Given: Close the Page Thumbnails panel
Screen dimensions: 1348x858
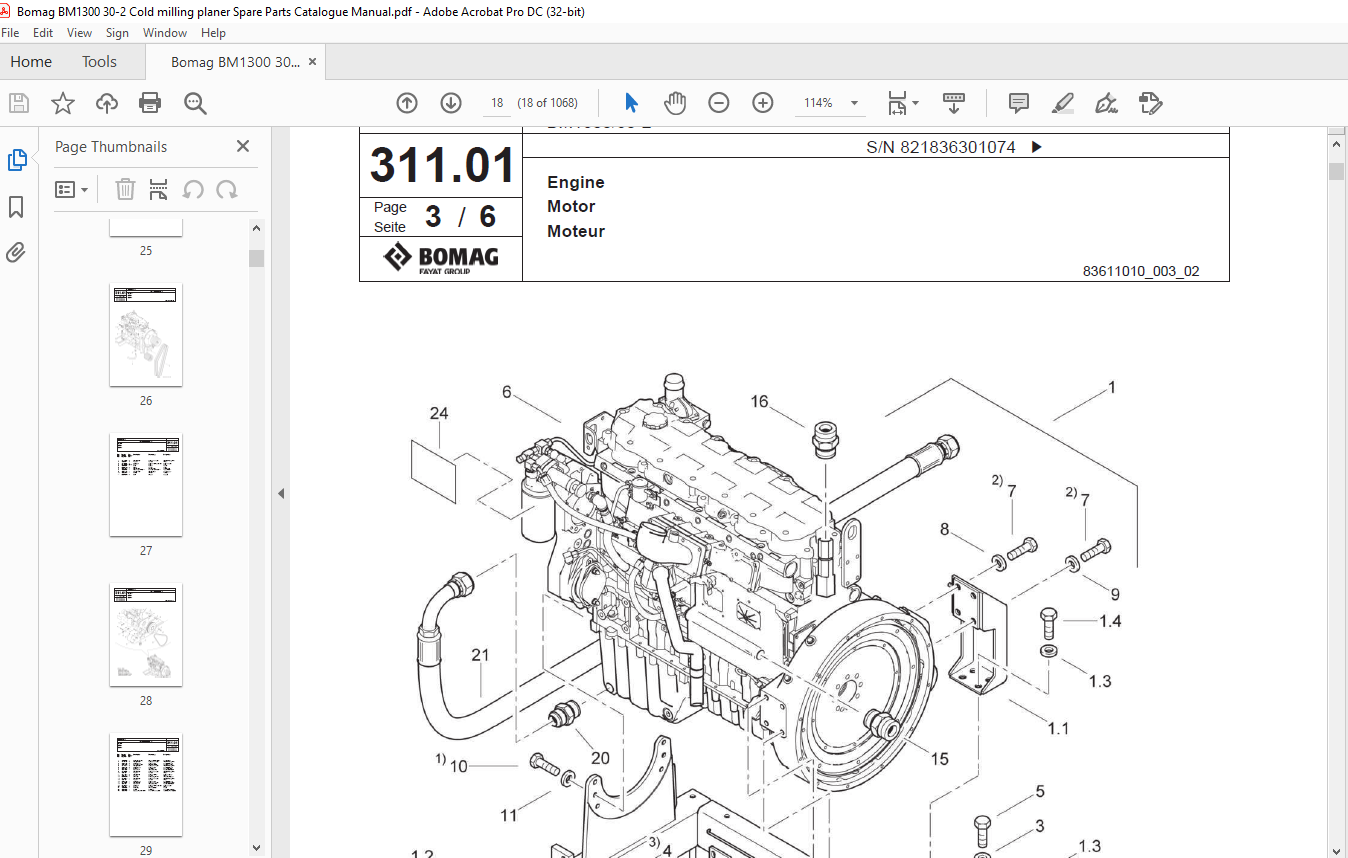Looking at the screenshot, I should [243, 146].
